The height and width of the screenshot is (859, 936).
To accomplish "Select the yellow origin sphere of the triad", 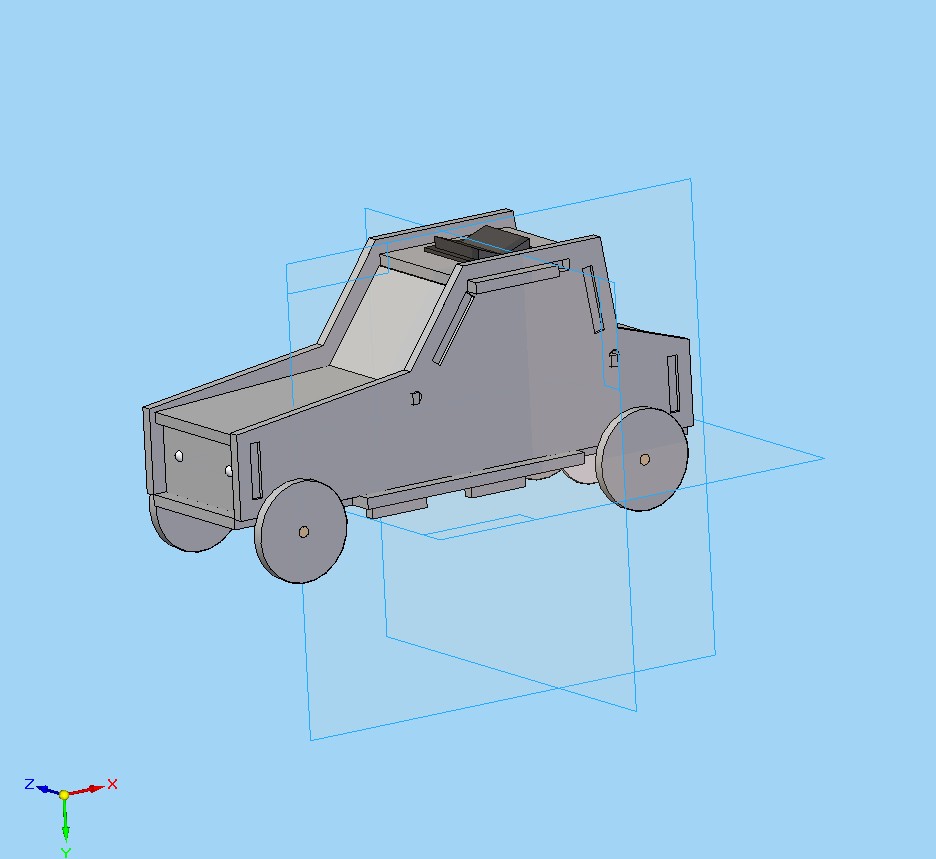I will [64, 795].
